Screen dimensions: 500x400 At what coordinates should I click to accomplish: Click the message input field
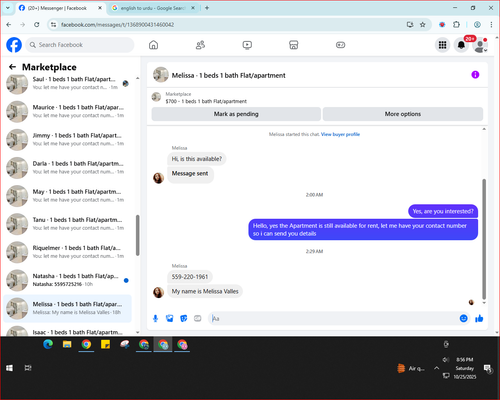tap(333, 318)
